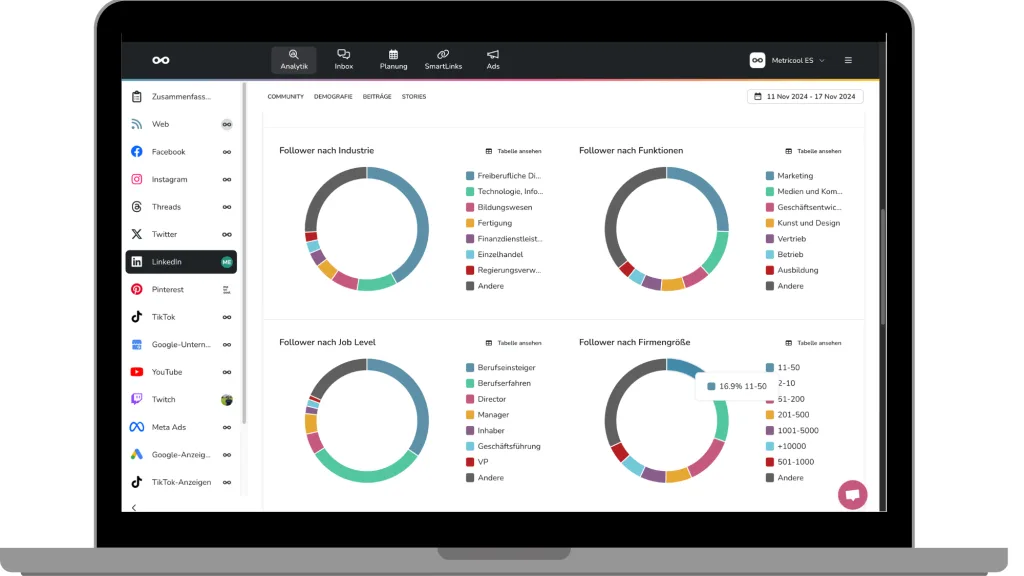Click the 201-500 orange color swatch
1024x576 pixels.
click(770, 415)
